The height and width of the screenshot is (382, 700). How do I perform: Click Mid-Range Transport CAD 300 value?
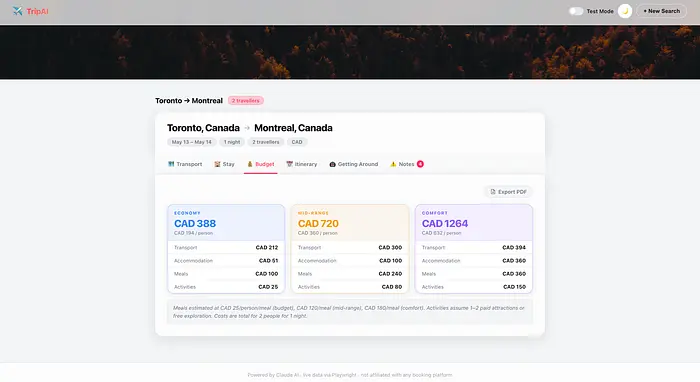(x=390, y=247)
